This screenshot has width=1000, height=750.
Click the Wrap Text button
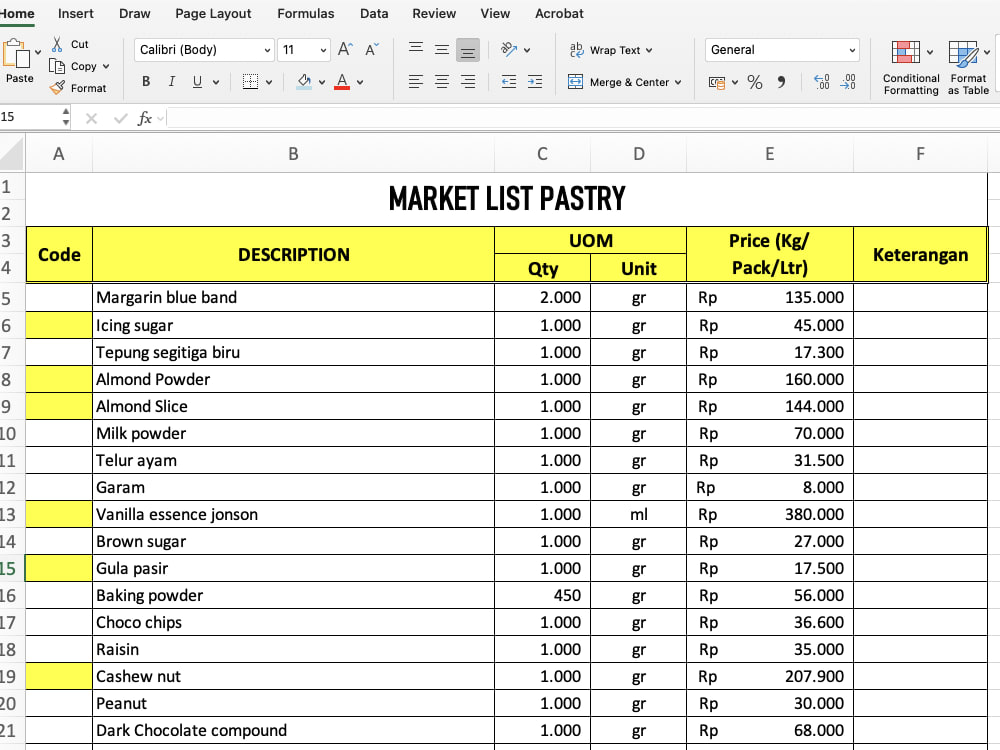[610, 50]
